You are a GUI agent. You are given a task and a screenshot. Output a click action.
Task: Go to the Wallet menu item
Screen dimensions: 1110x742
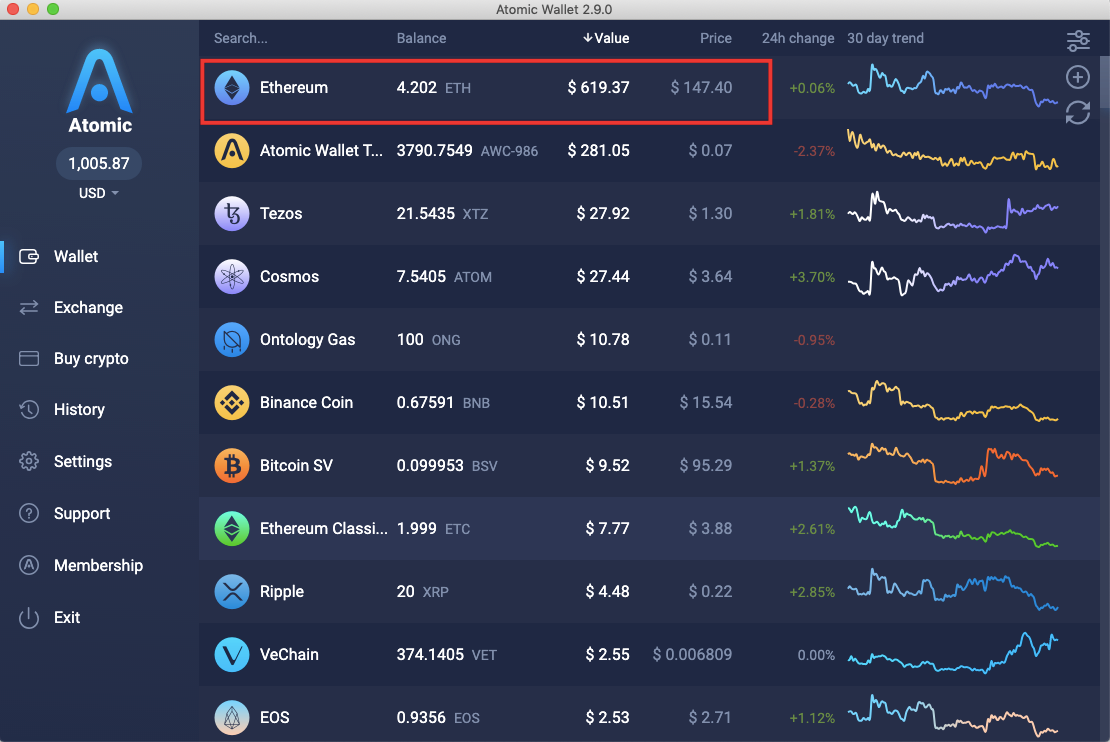[x=76, y=256]
